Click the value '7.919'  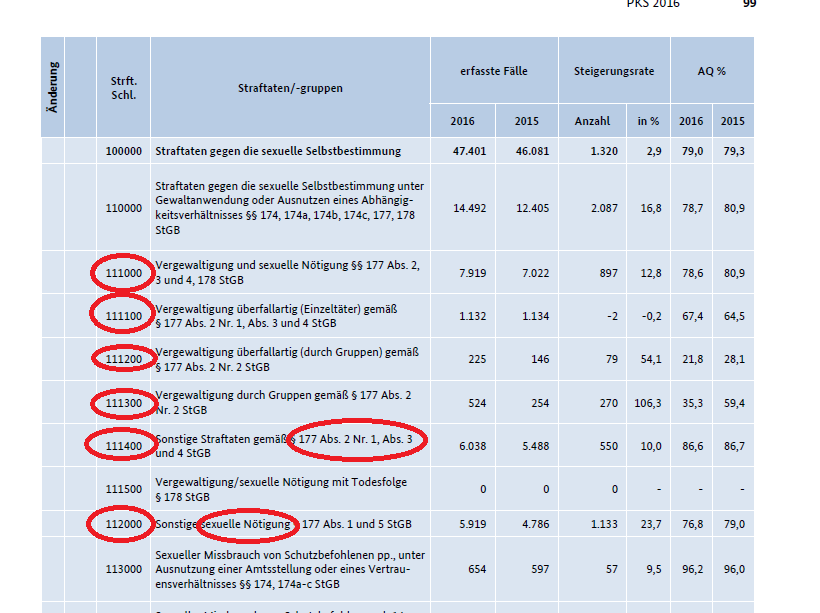(x=473, y=273)
